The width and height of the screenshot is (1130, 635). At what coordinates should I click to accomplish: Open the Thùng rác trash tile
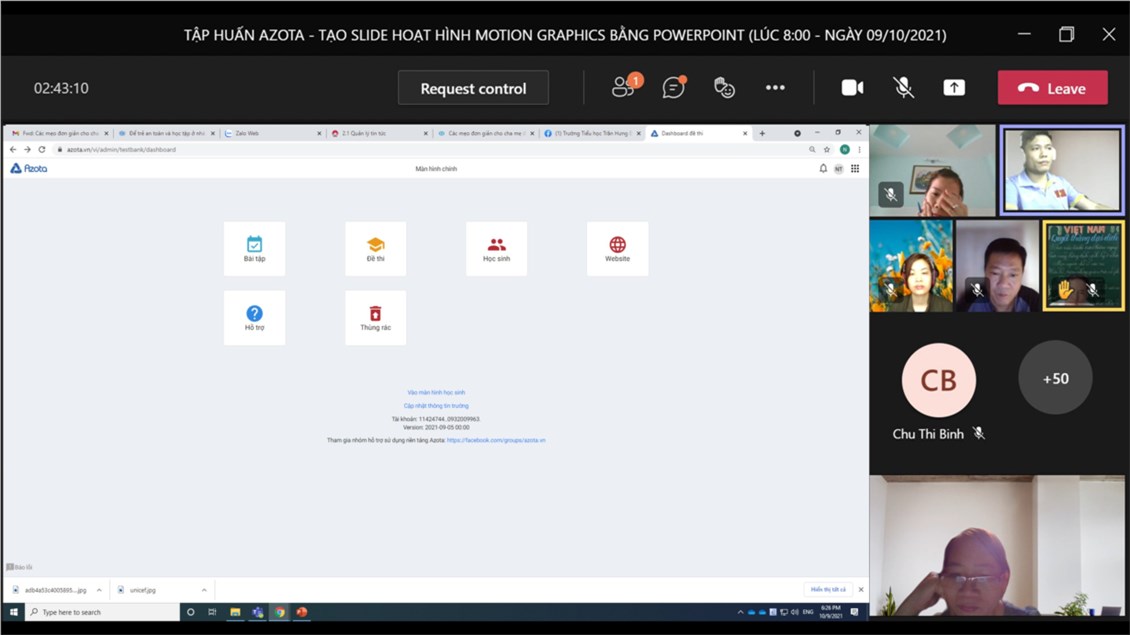(x=375, y=318)
